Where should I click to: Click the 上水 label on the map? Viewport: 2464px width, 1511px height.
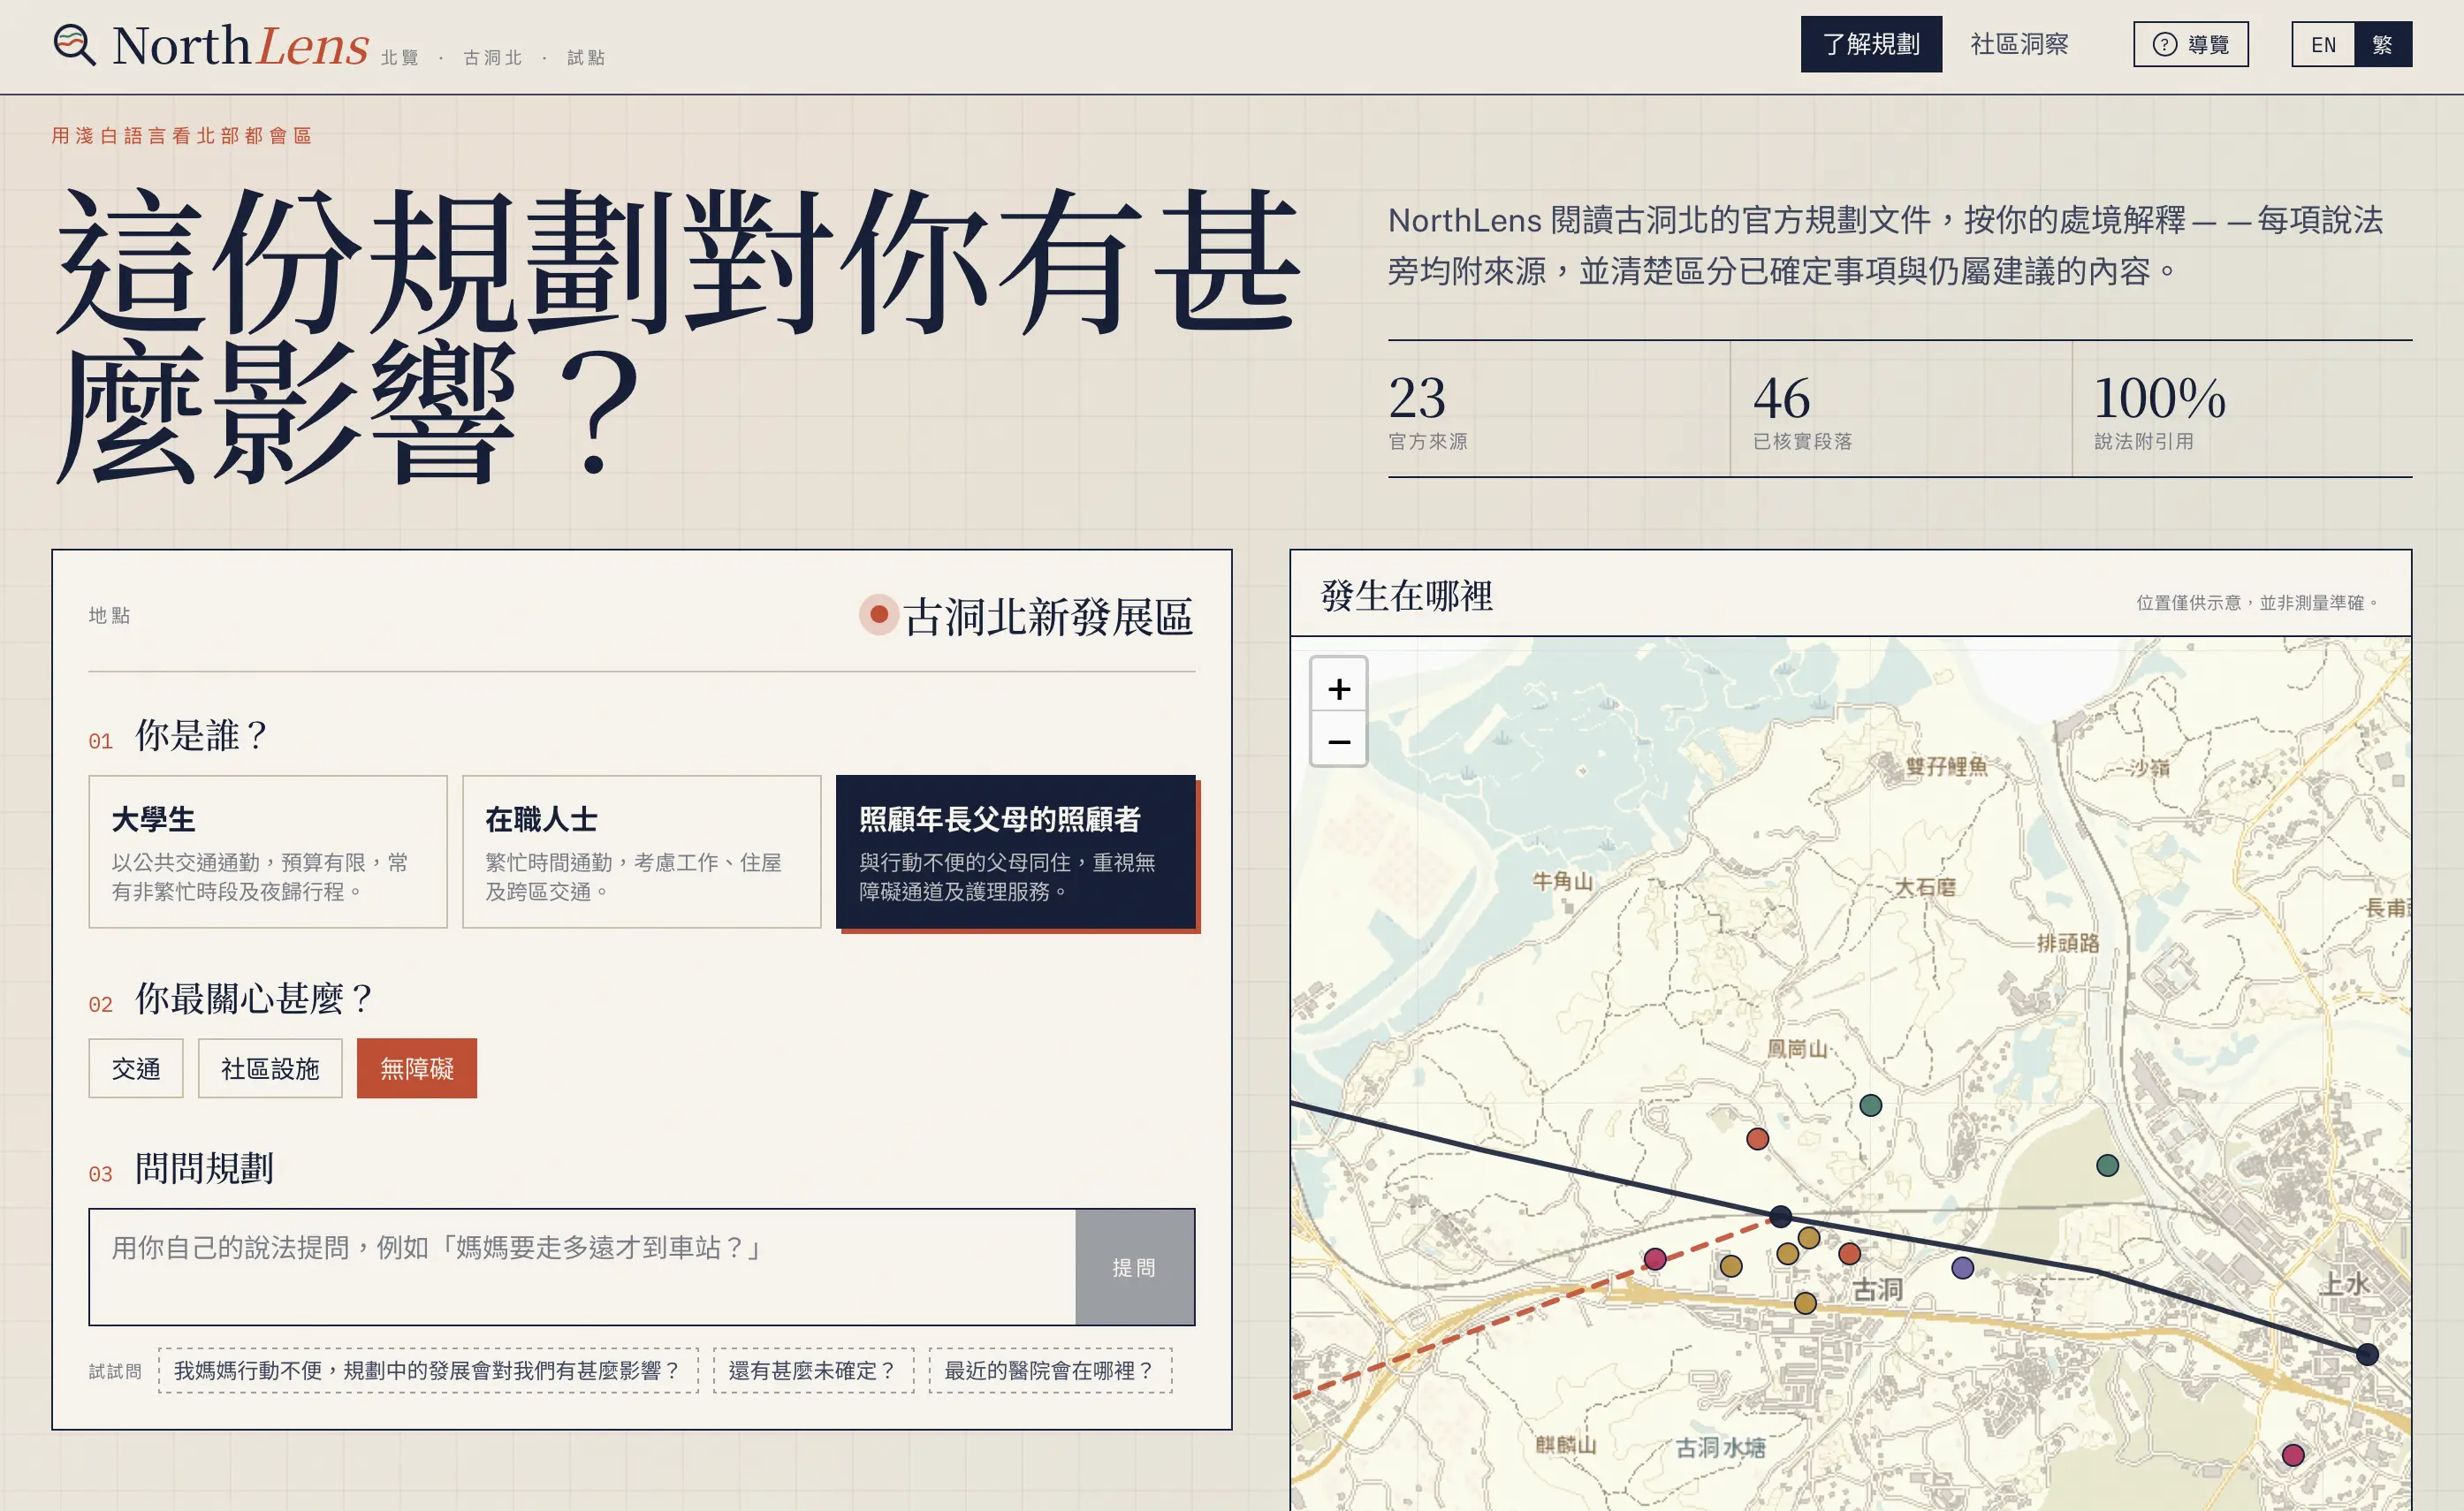(2343, 1283)
